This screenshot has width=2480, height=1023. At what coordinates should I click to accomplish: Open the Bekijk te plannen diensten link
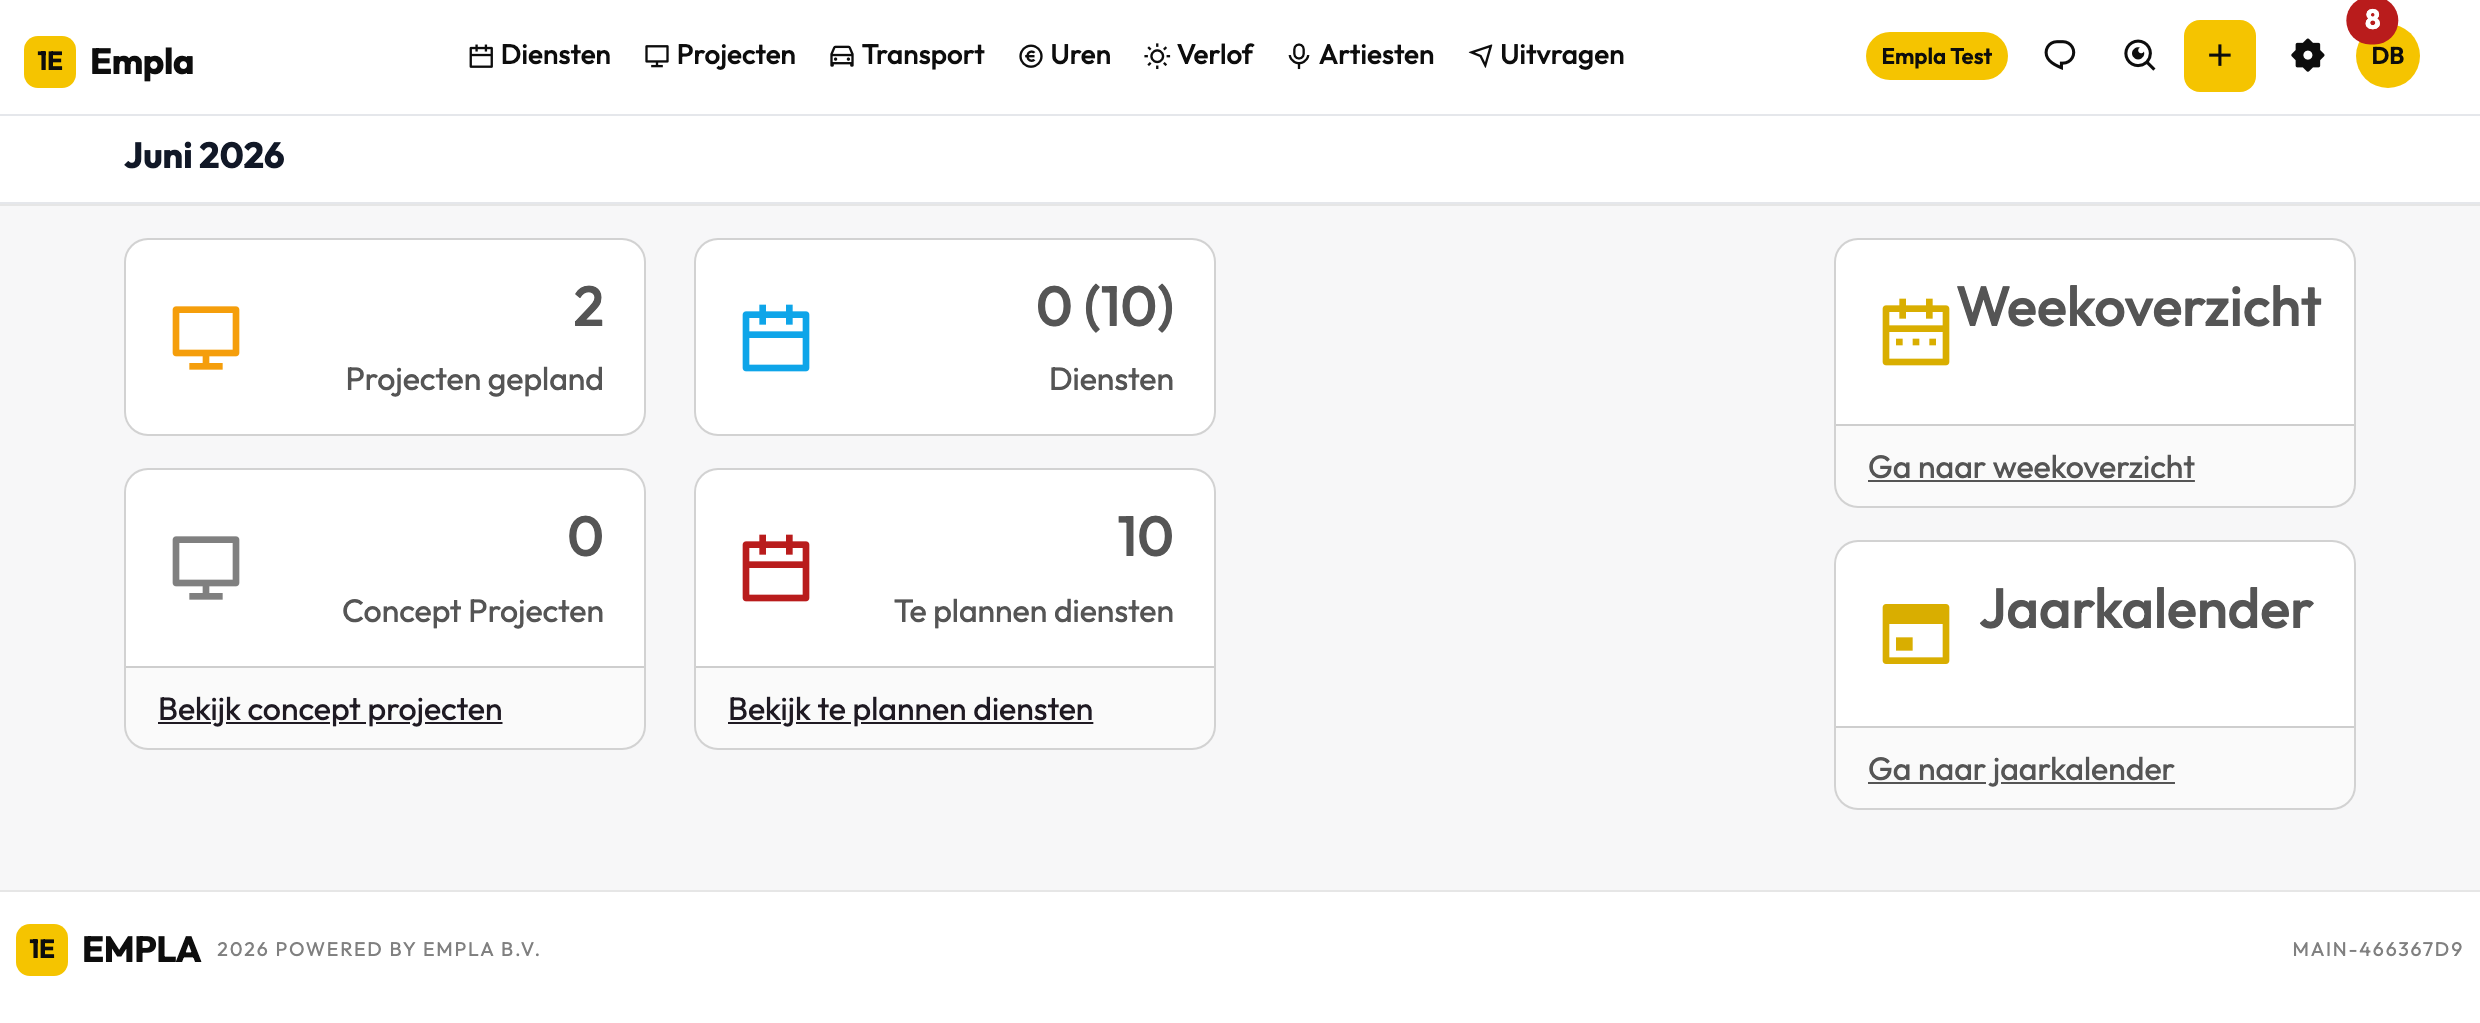pos(910,709)
